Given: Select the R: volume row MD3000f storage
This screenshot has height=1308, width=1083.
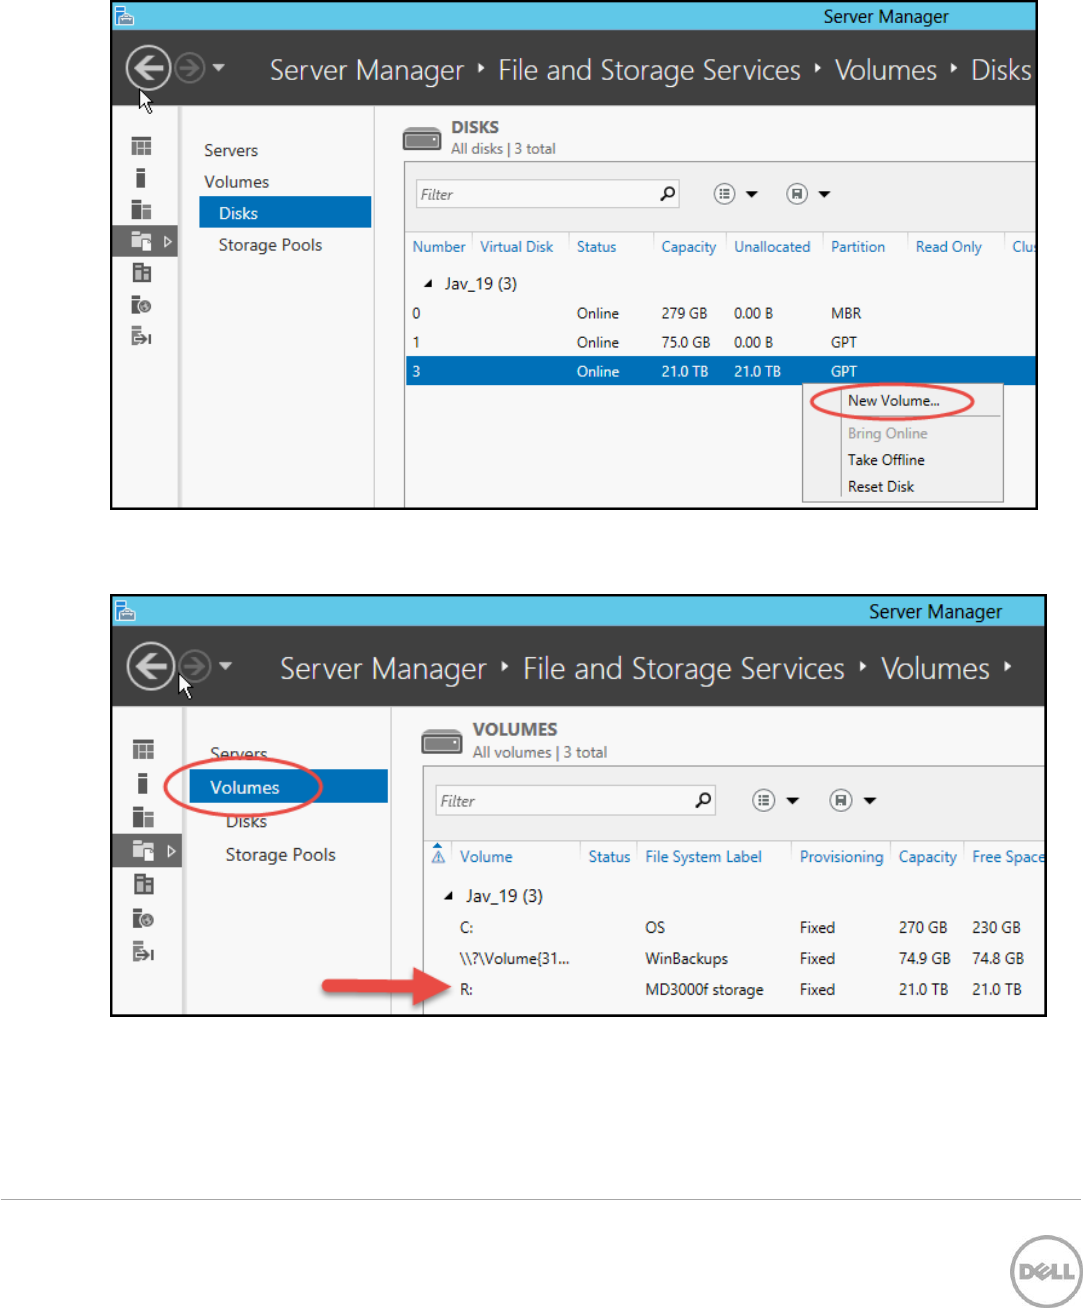Looking at the screenshot, I should [734, 990].
